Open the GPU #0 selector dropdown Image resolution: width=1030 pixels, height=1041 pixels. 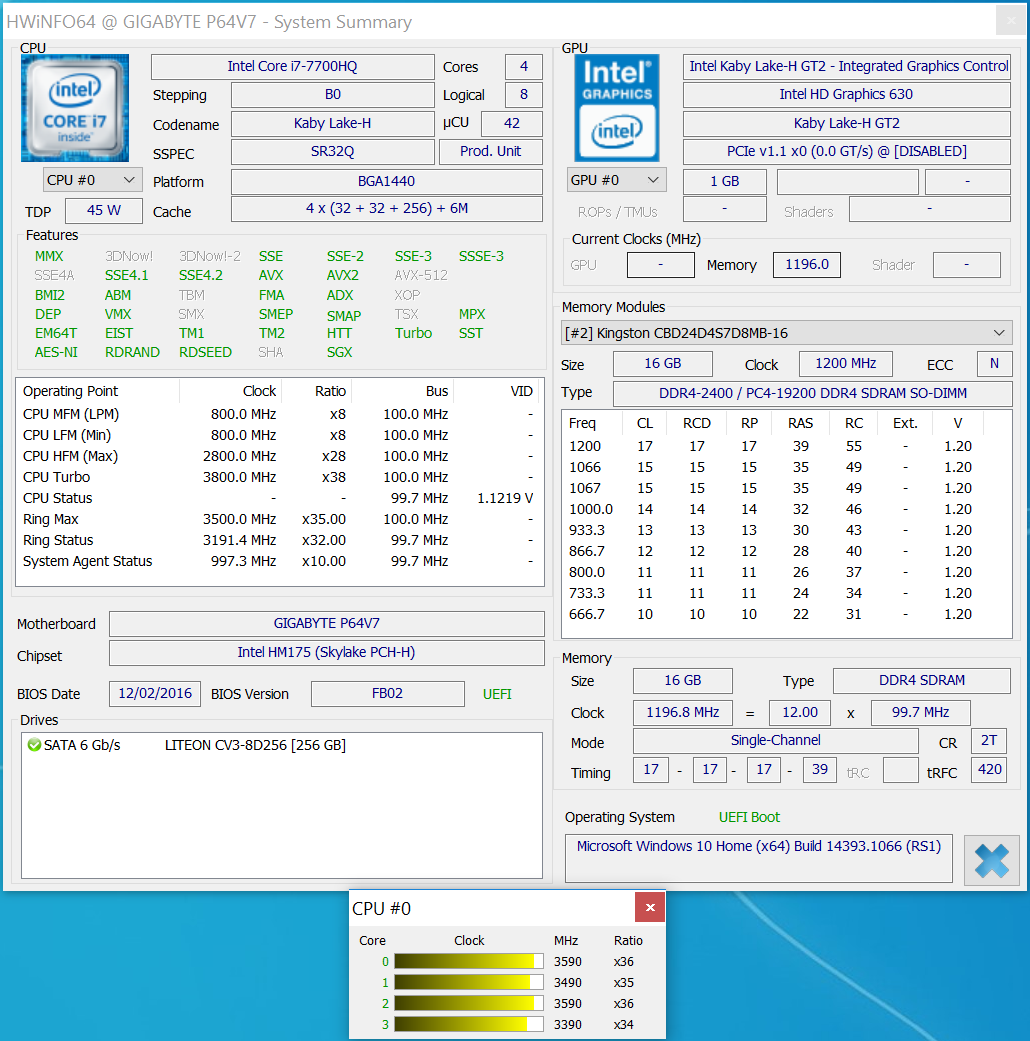616,180
